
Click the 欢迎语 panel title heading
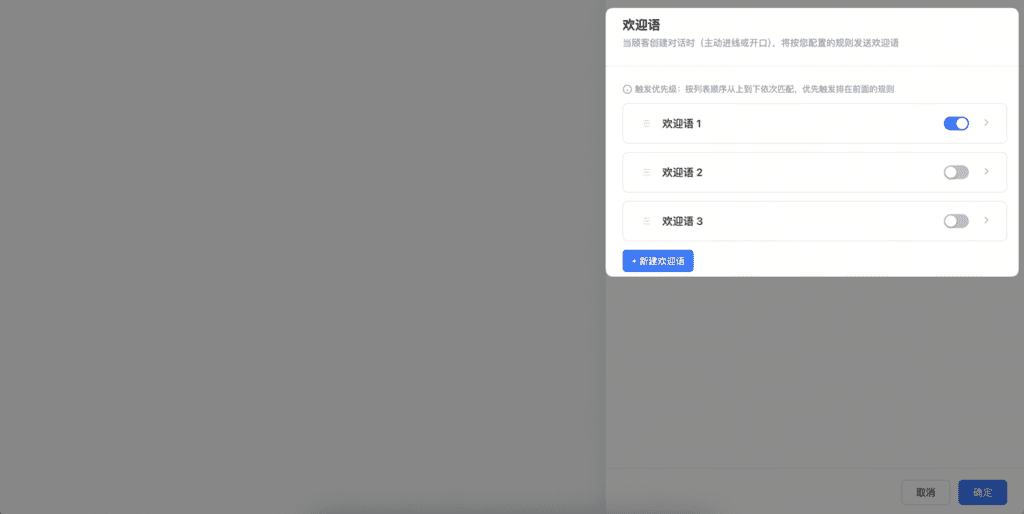pyautogui.click(x=641, y=25)
